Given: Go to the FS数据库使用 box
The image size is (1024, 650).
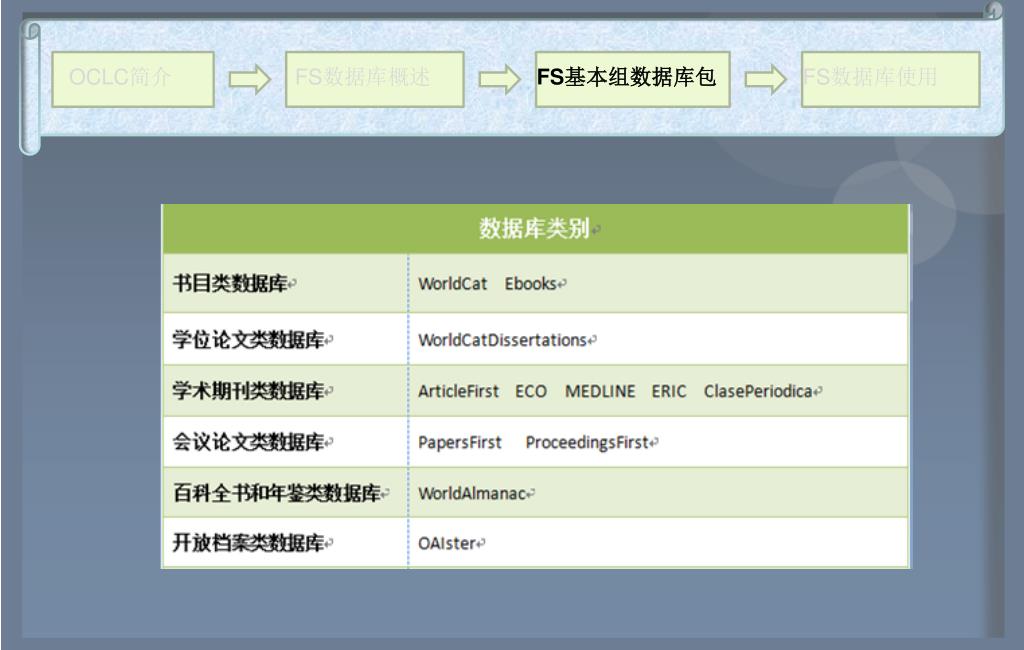Looking at the screenshot, I should [890, 79].
